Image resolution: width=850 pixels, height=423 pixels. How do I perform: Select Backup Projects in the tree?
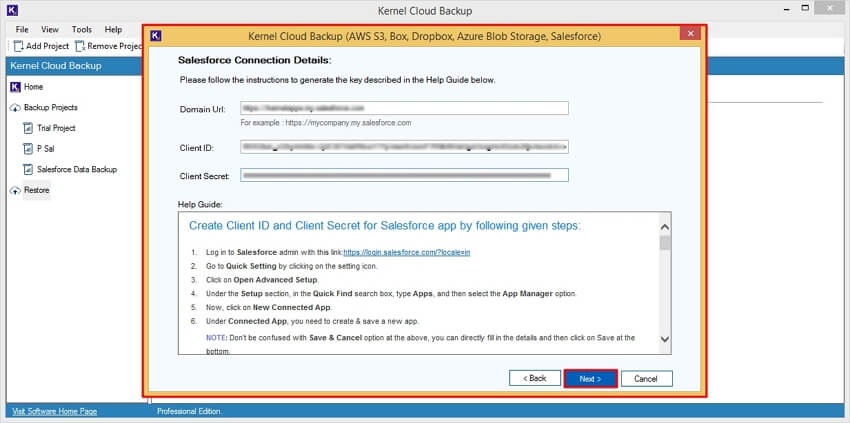[x=51, y=107]
